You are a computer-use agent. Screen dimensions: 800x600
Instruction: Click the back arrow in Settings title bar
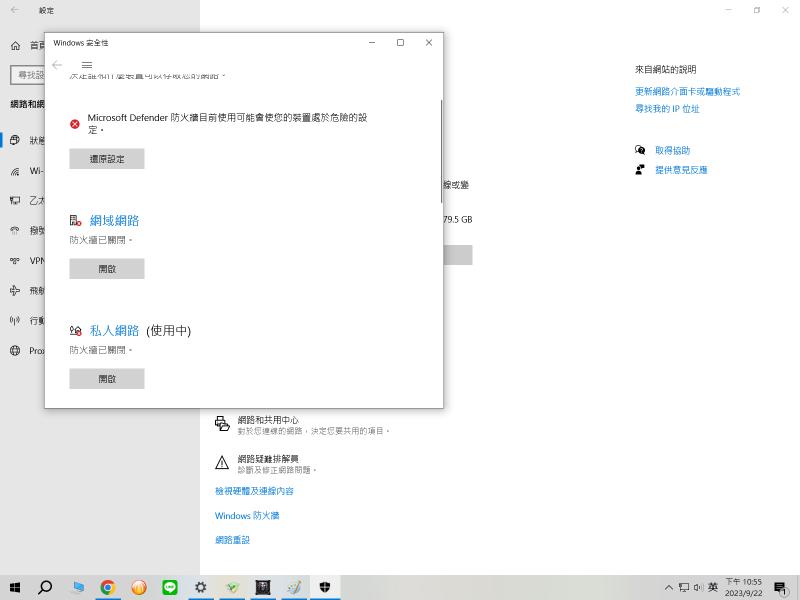(x=15, y=10)
